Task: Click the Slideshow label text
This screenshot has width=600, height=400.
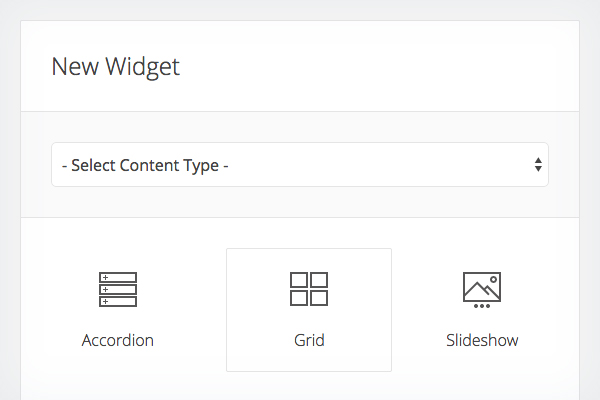Action: pos(482,340)
